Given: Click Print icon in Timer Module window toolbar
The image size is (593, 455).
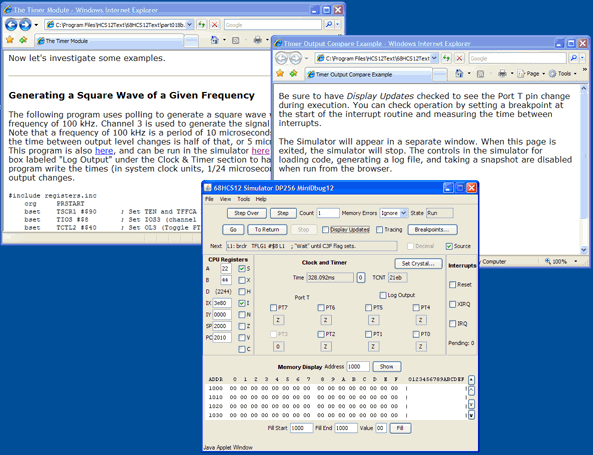Looking at the screenshot, I should tap(258, 40).
